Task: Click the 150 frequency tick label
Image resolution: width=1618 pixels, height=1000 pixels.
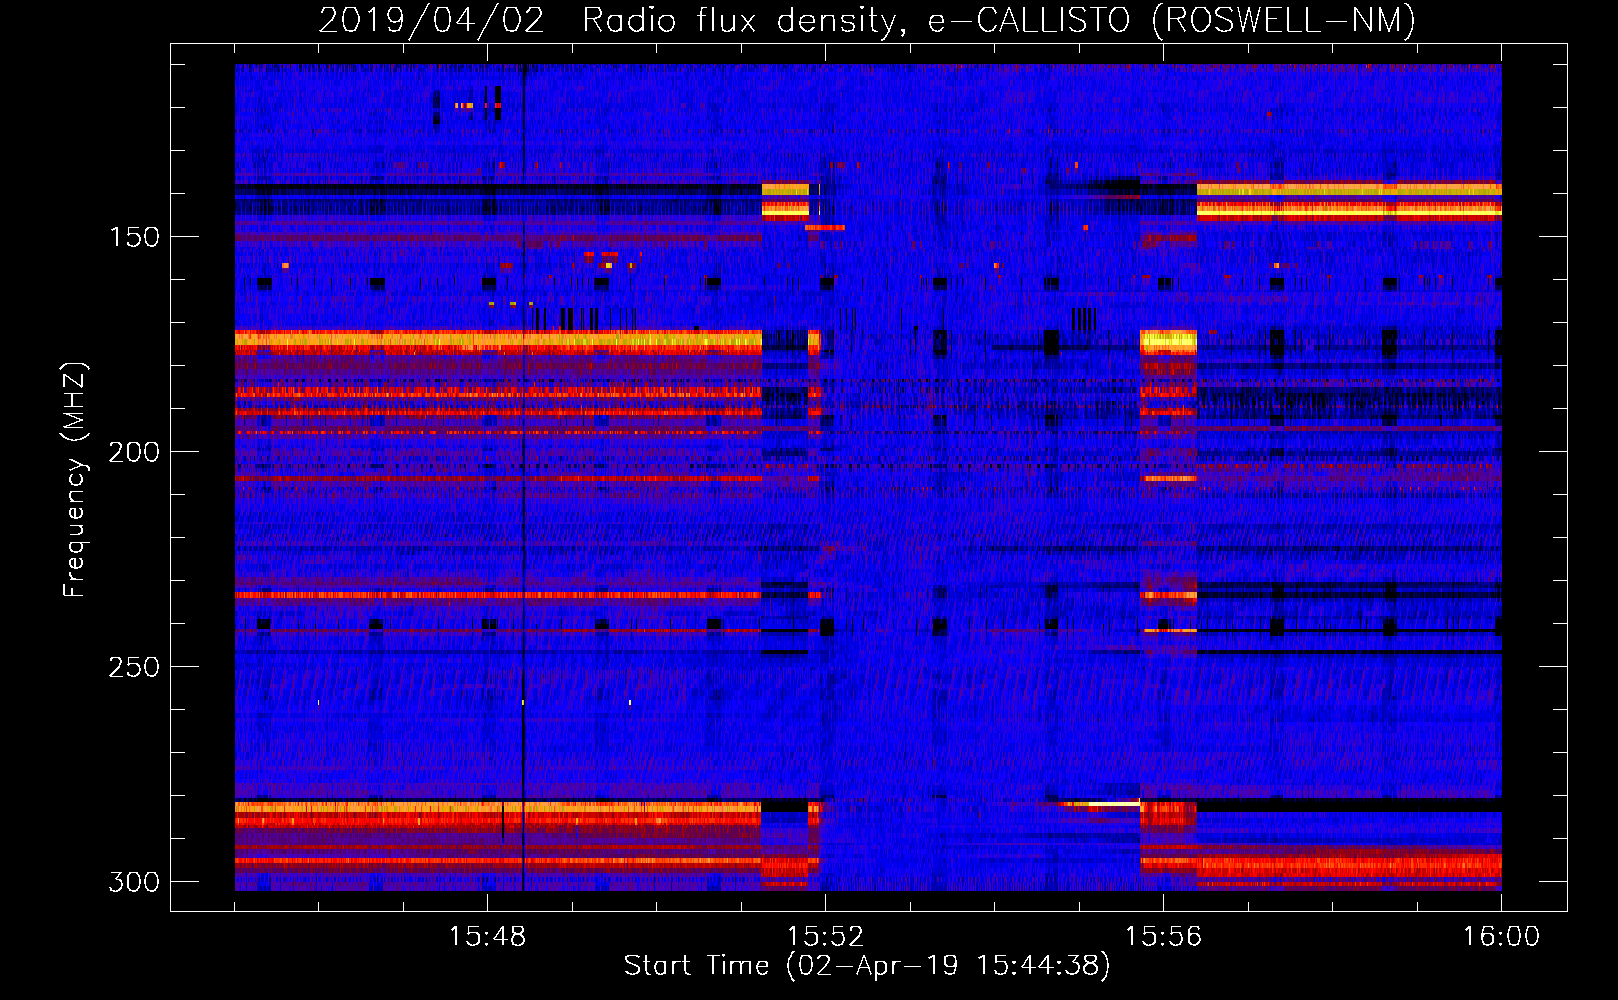Action: point(134,237)
